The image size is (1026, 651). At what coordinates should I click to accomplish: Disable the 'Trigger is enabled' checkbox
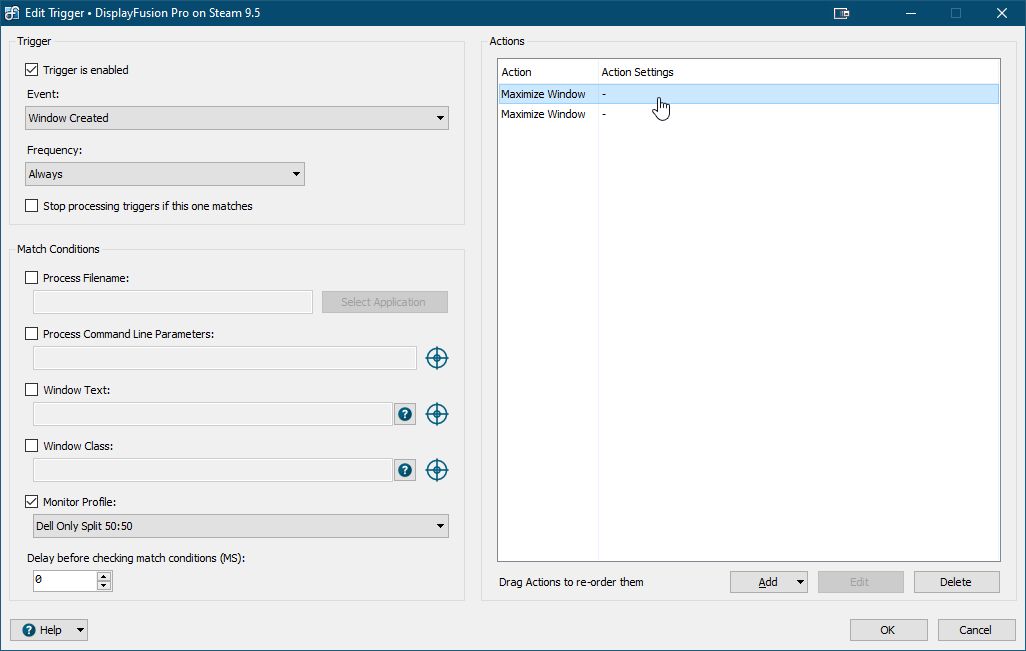point(32,70)
